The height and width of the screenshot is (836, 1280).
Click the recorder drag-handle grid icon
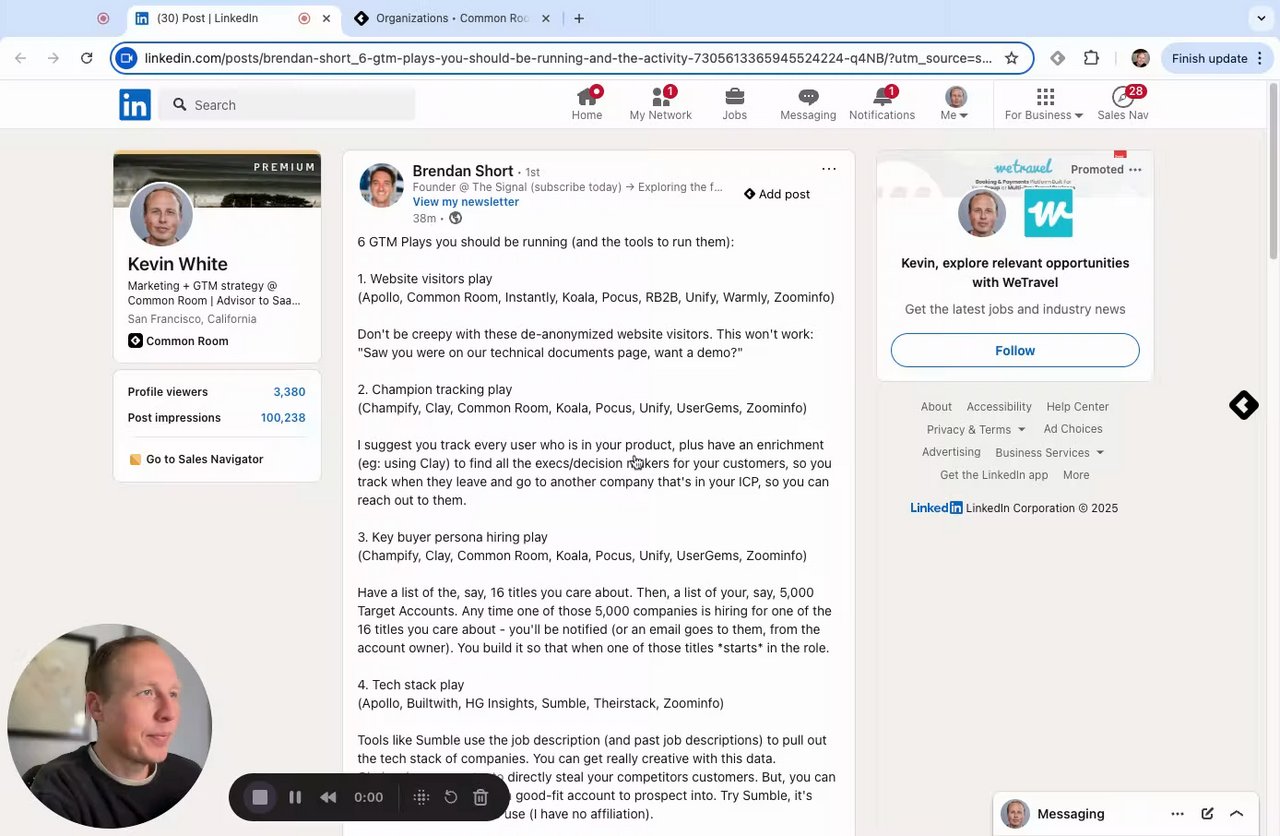421,797
